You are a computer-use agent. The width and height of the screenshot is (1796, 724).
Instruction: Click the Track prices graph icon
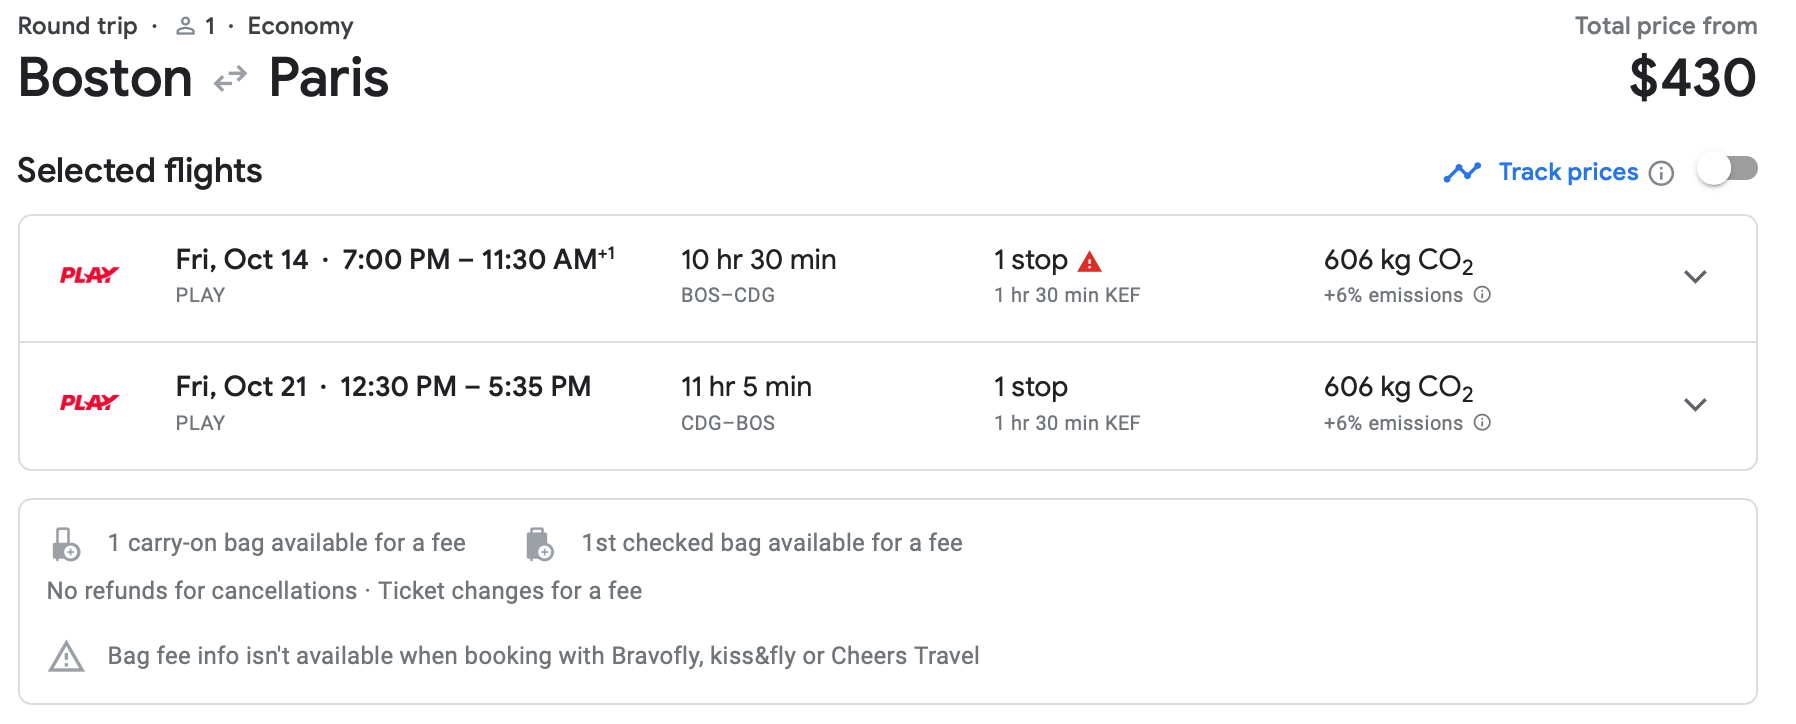pos(1462,172)
